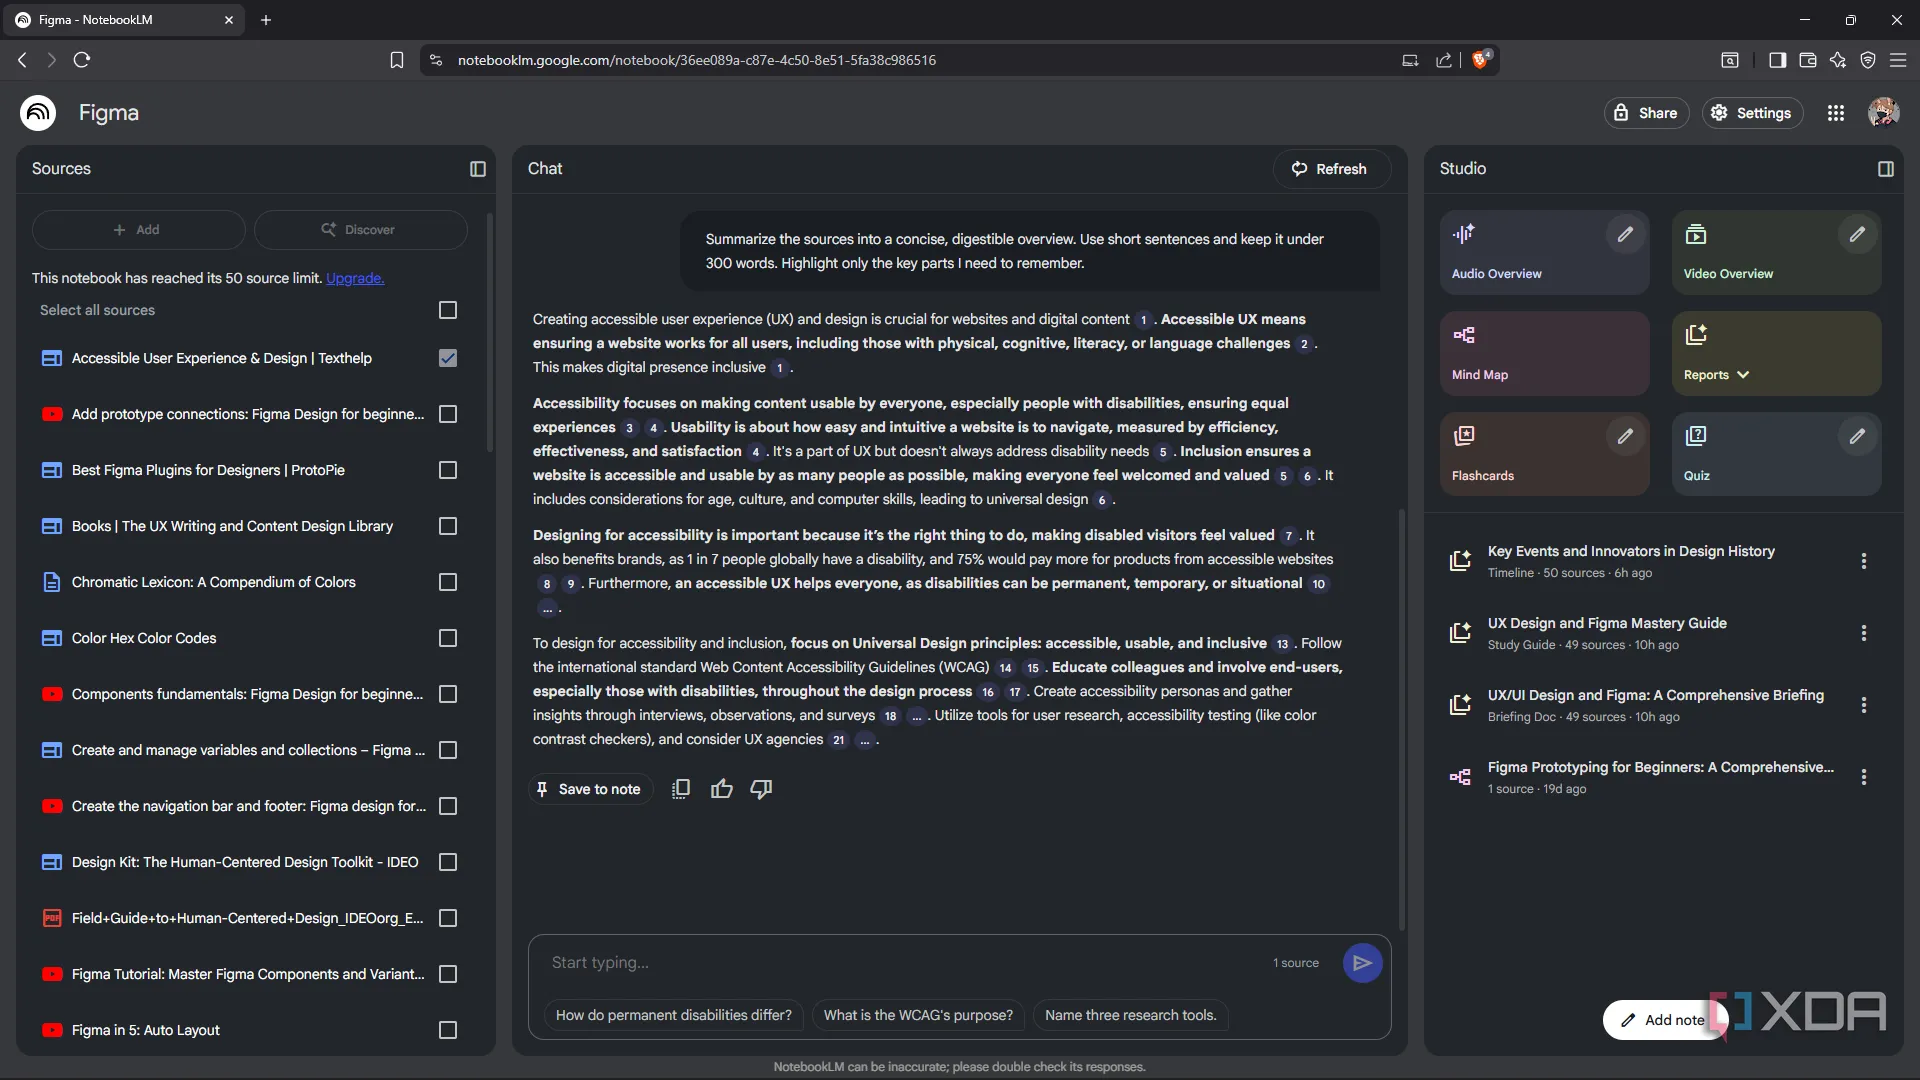
Task: Click the Start typing input field
Action: click(x=900, y=963)
